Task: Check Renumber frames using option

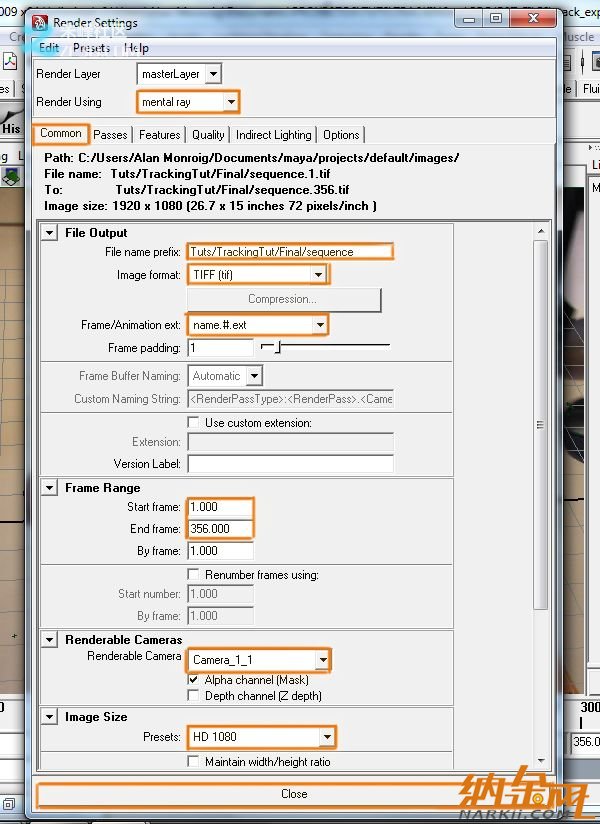Action: tap(194, 574)
